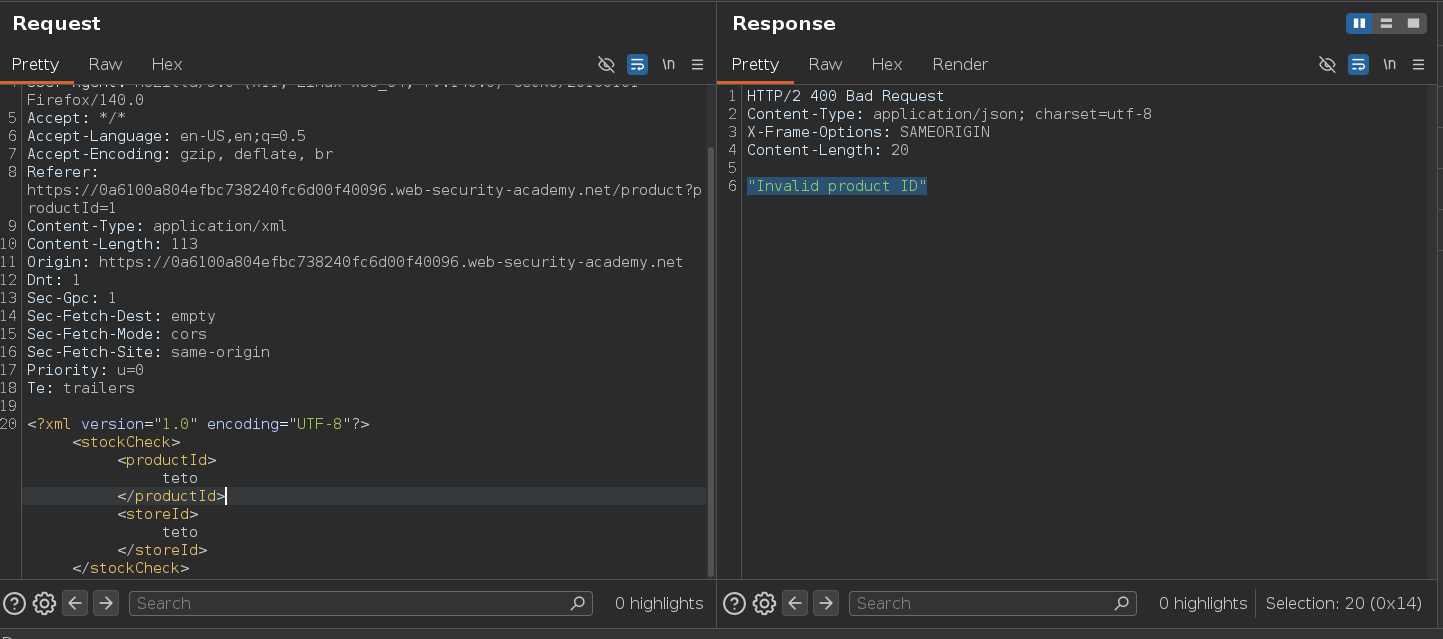Click the Origin header line
Viewport: 1443px width, 639px height.
click(355, 262)
